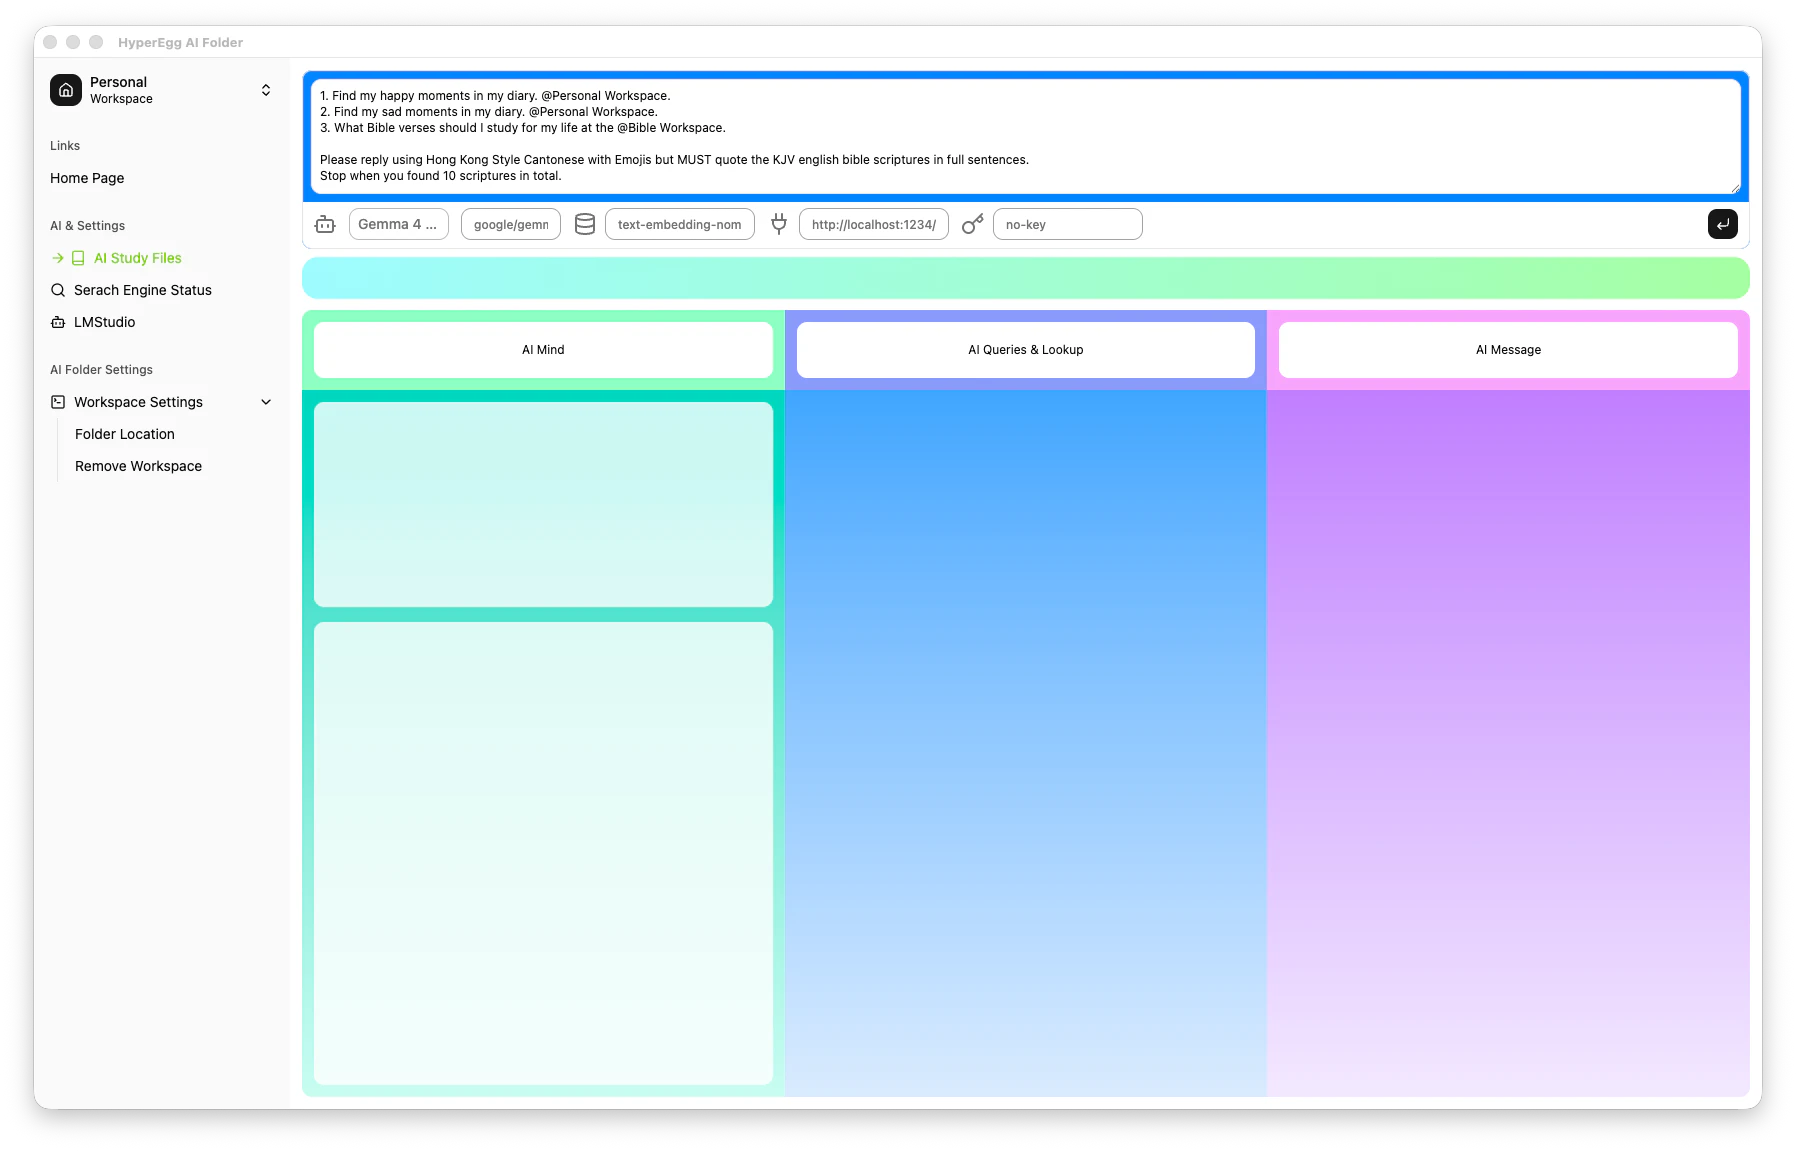Switch to the AI Queries & Lookup panel
Screen dimensions: 1796x1151
(x=1024, y=349)
